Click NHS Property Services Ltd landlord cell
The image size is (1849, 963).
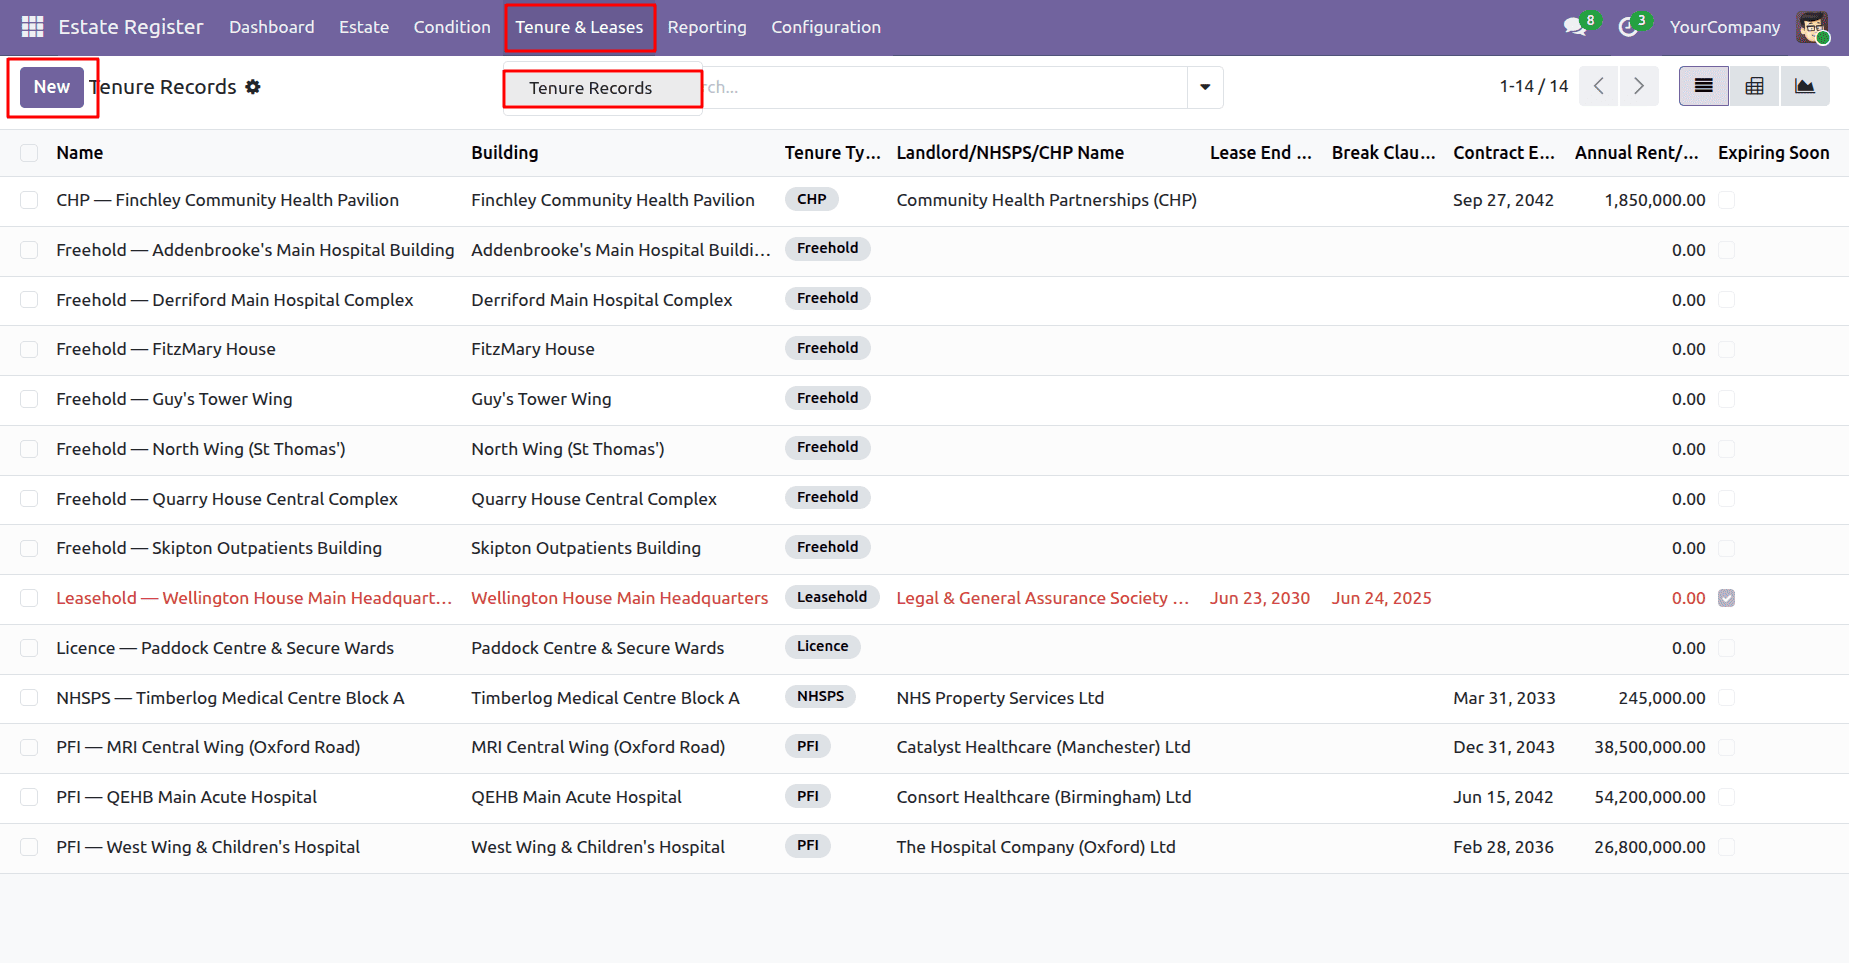click(x=1000, y=698)
